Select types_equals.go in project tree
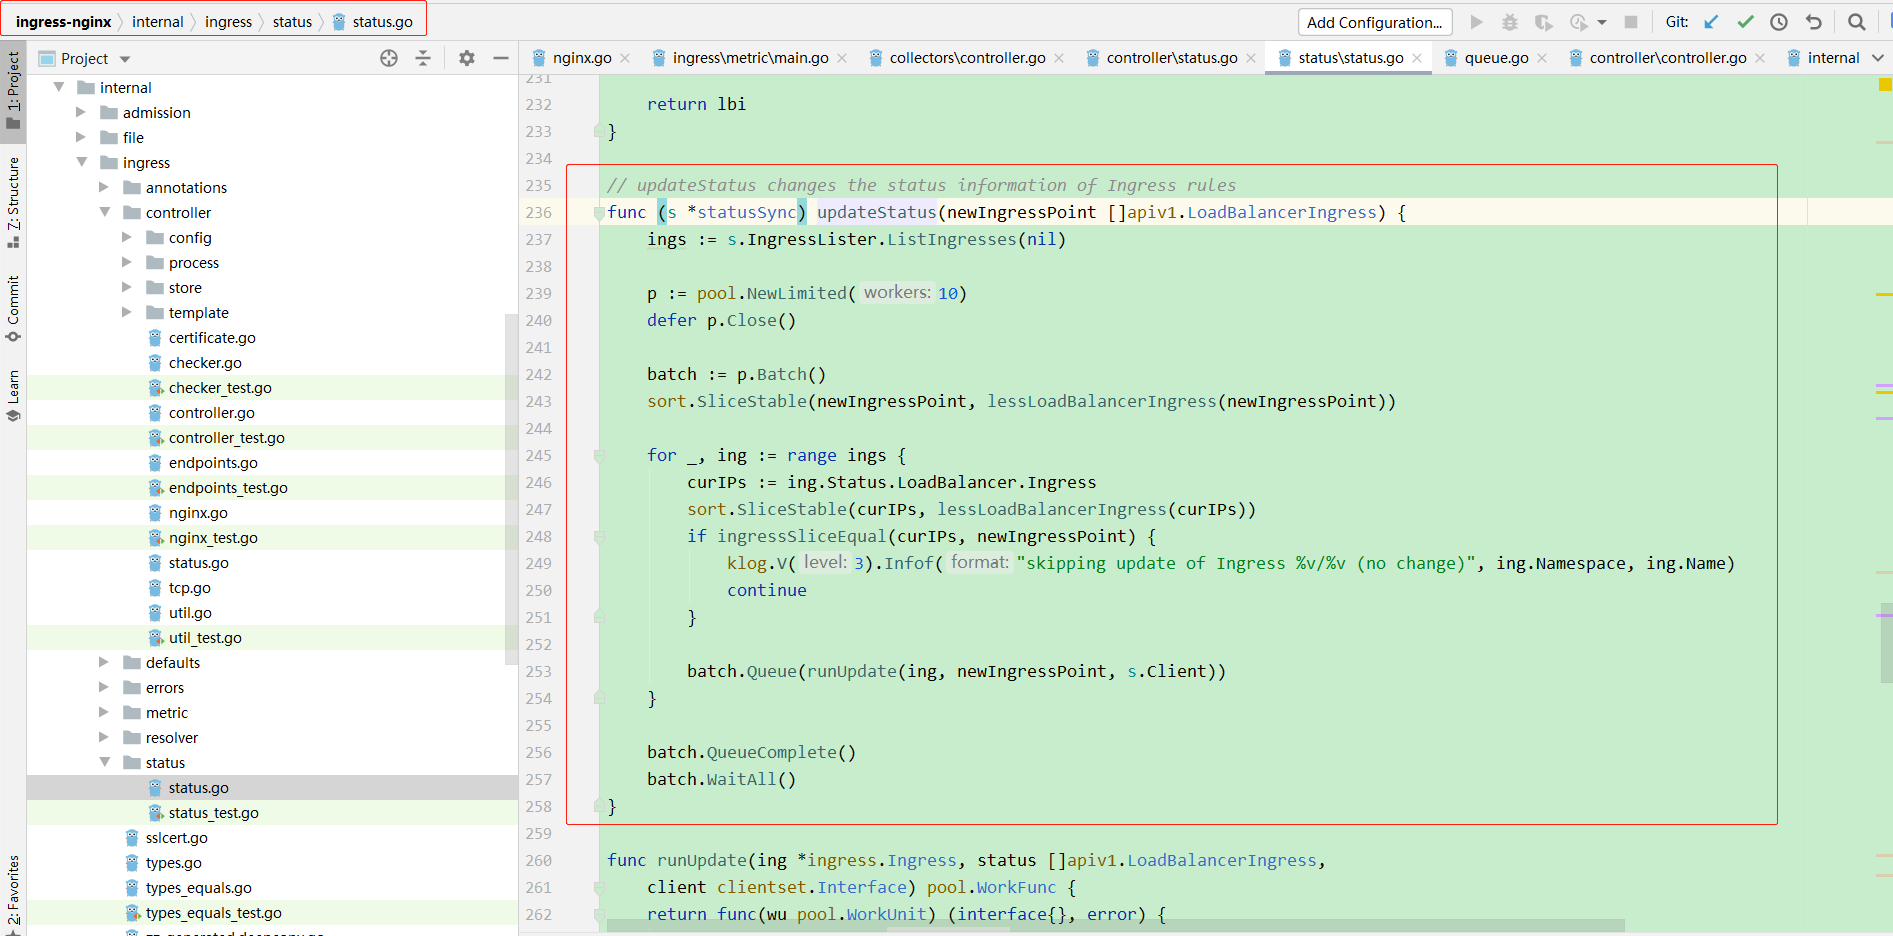 point(198,888)
